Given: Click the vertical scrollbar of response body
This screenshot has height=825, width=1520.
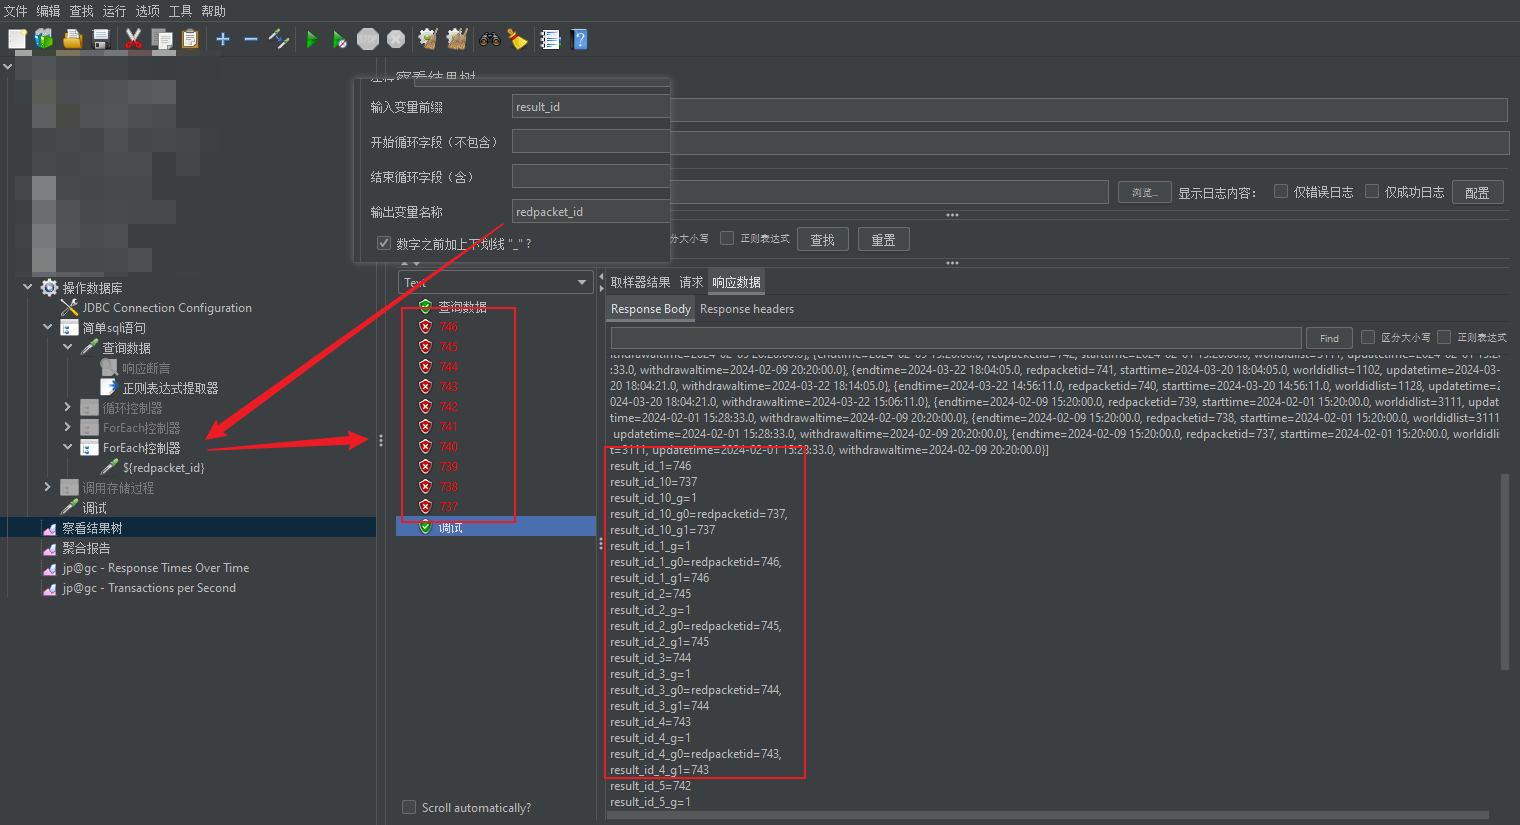Looking at the screenshot, I should click(1505, 571).
